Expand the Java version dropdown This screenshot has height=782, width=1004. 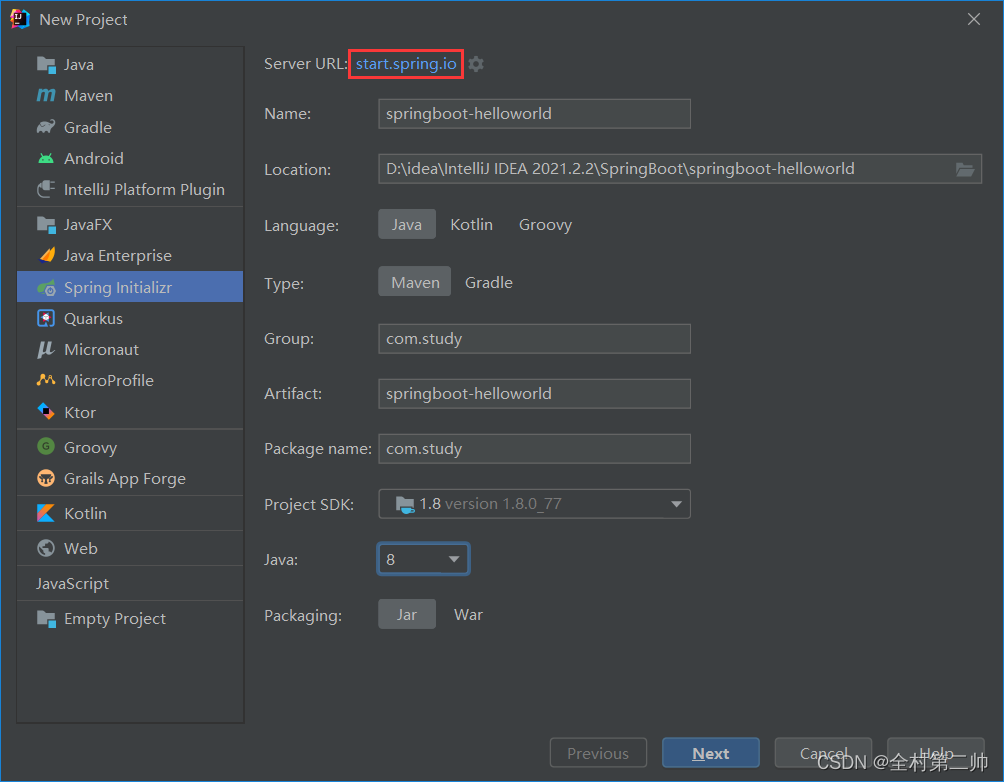coord(423,559)
